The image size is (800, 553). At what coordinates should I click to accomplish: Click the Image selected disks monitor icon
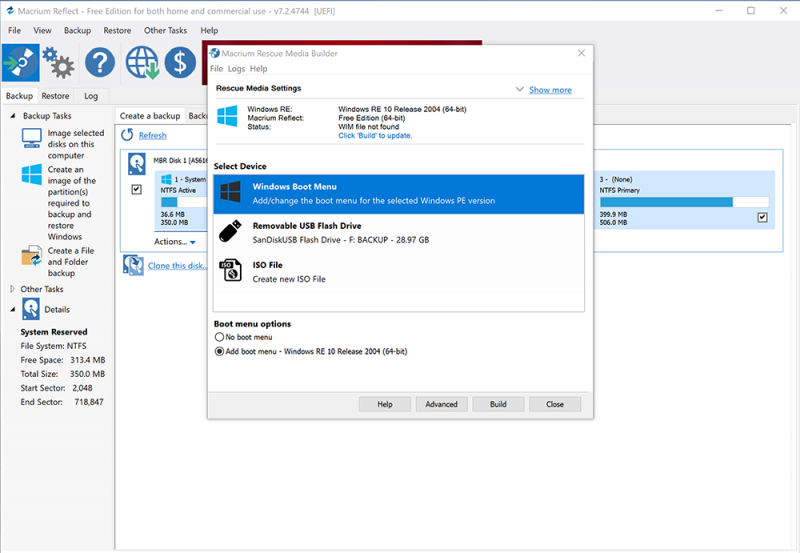click(x=32, y=140)
